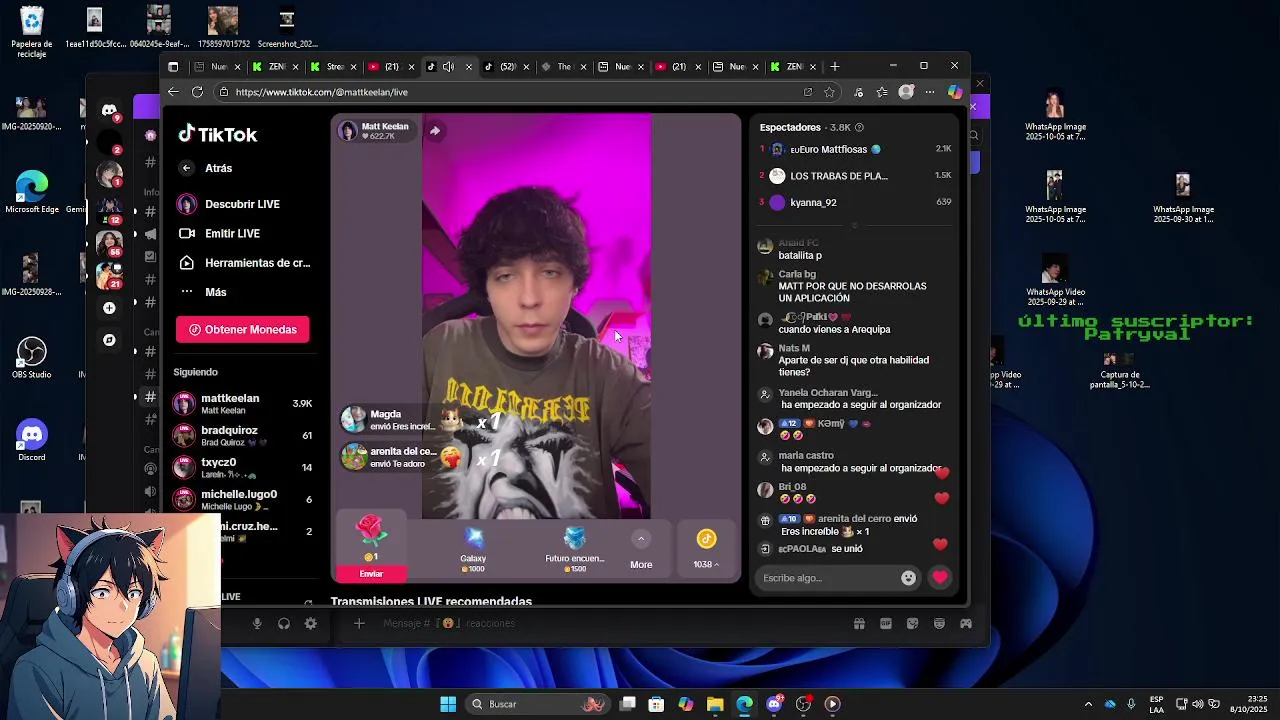Open txycz0 live channel

point(243,467)
